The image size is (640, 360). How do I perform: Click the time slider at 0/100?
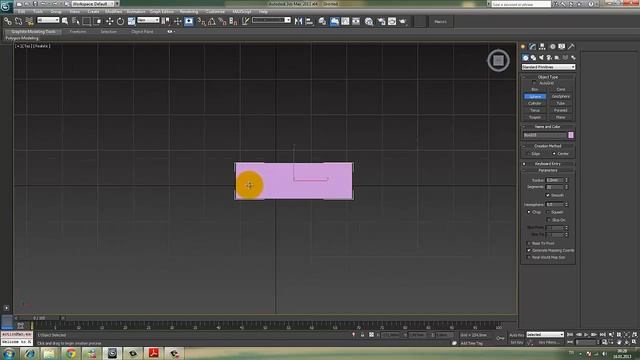click(39, 318)
